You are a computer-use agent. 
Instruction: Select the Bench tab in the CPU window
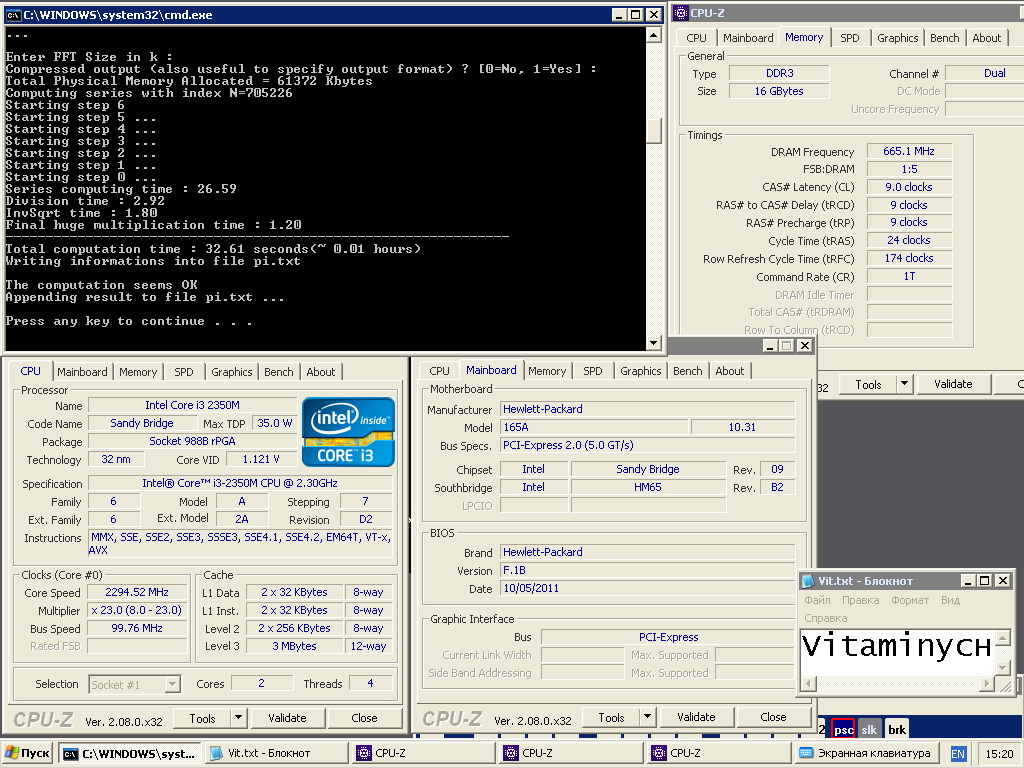pos(279,372)
